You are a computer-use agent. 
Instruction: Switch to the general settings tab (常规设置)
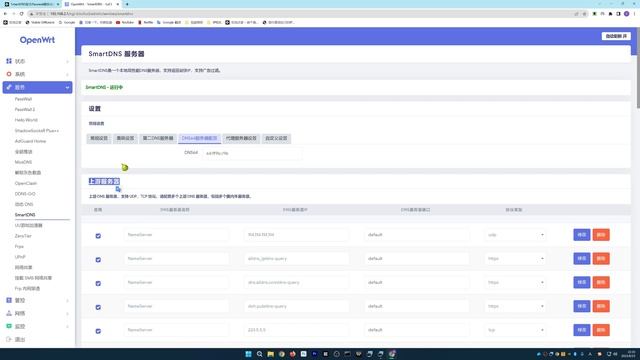click(99, 138)
